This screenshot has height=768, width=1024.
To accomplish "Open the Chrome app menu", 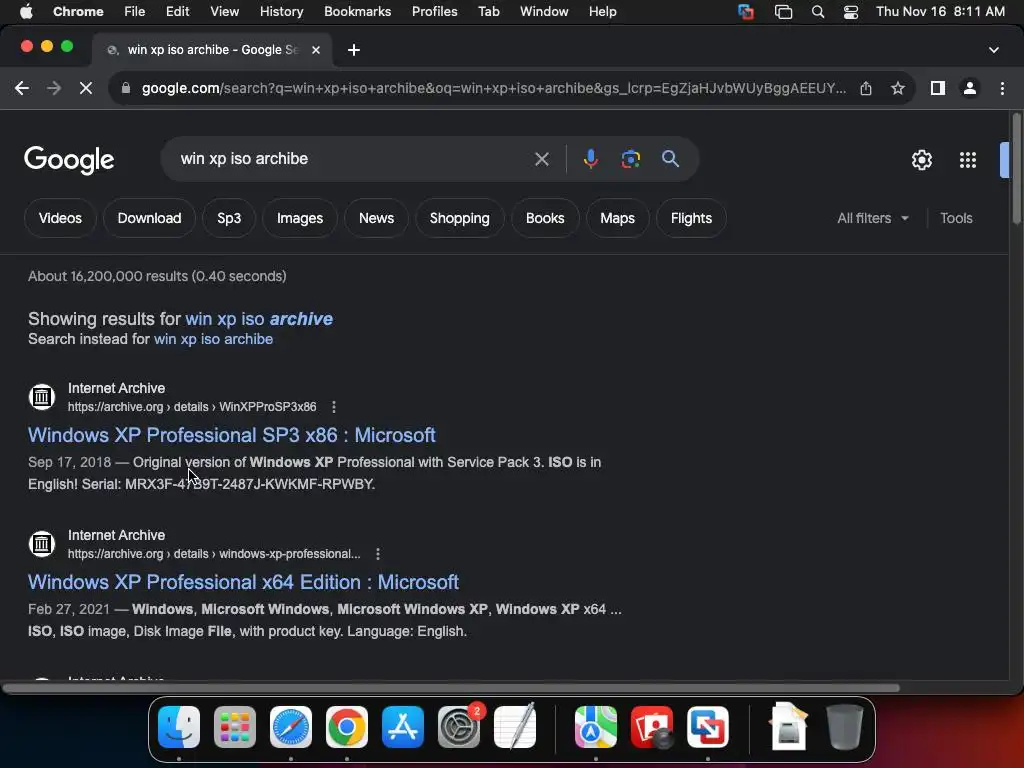I will pos(78,12).
